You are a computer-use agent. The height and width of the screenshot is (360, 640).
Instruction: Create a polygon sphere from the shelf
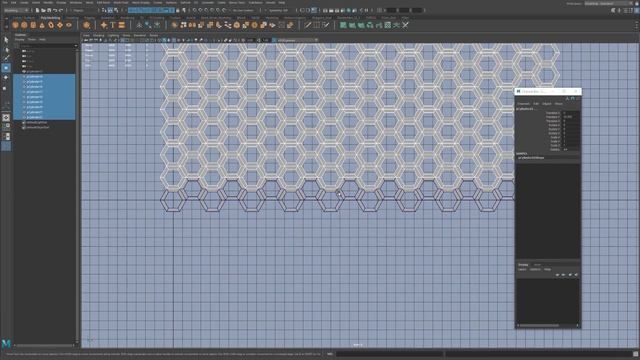pos(15,25)
